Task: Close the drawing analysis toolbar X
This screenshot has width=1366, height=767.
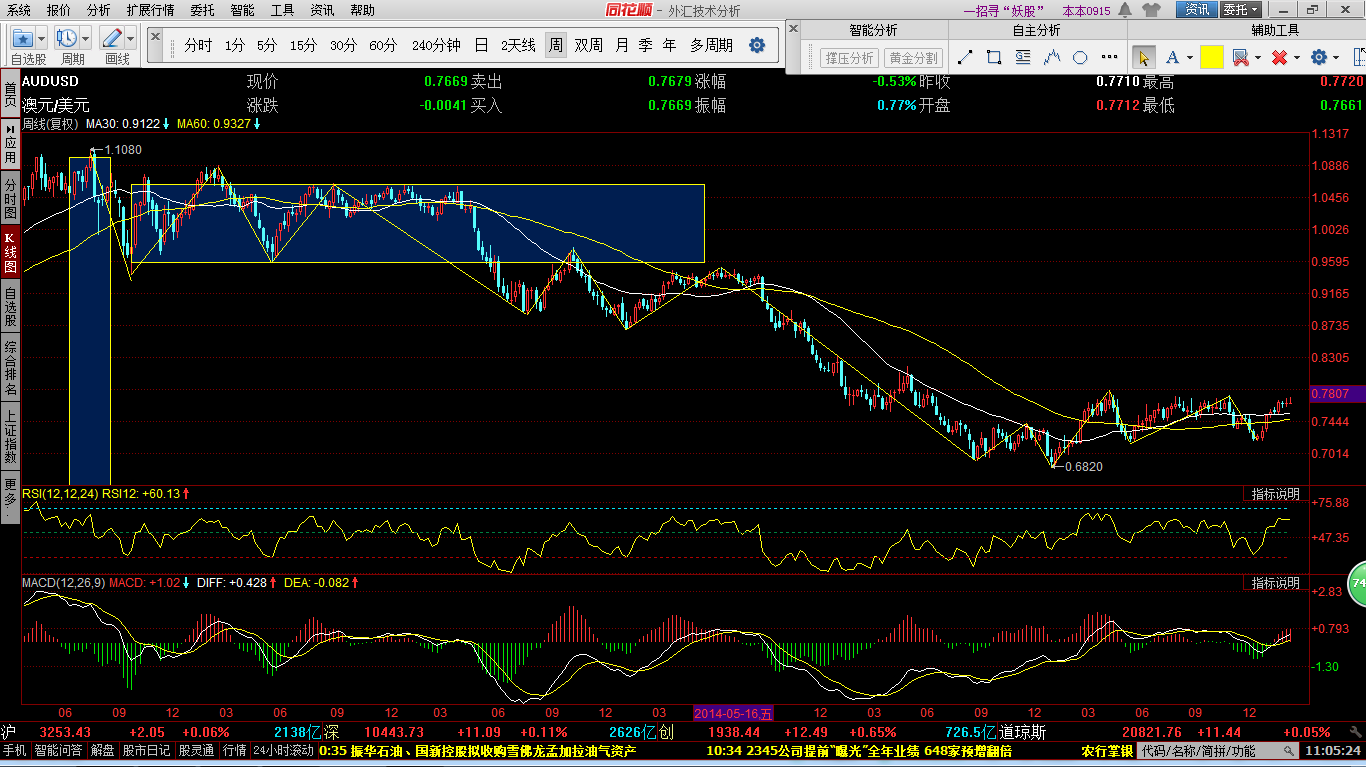Action: coord(793,28)
